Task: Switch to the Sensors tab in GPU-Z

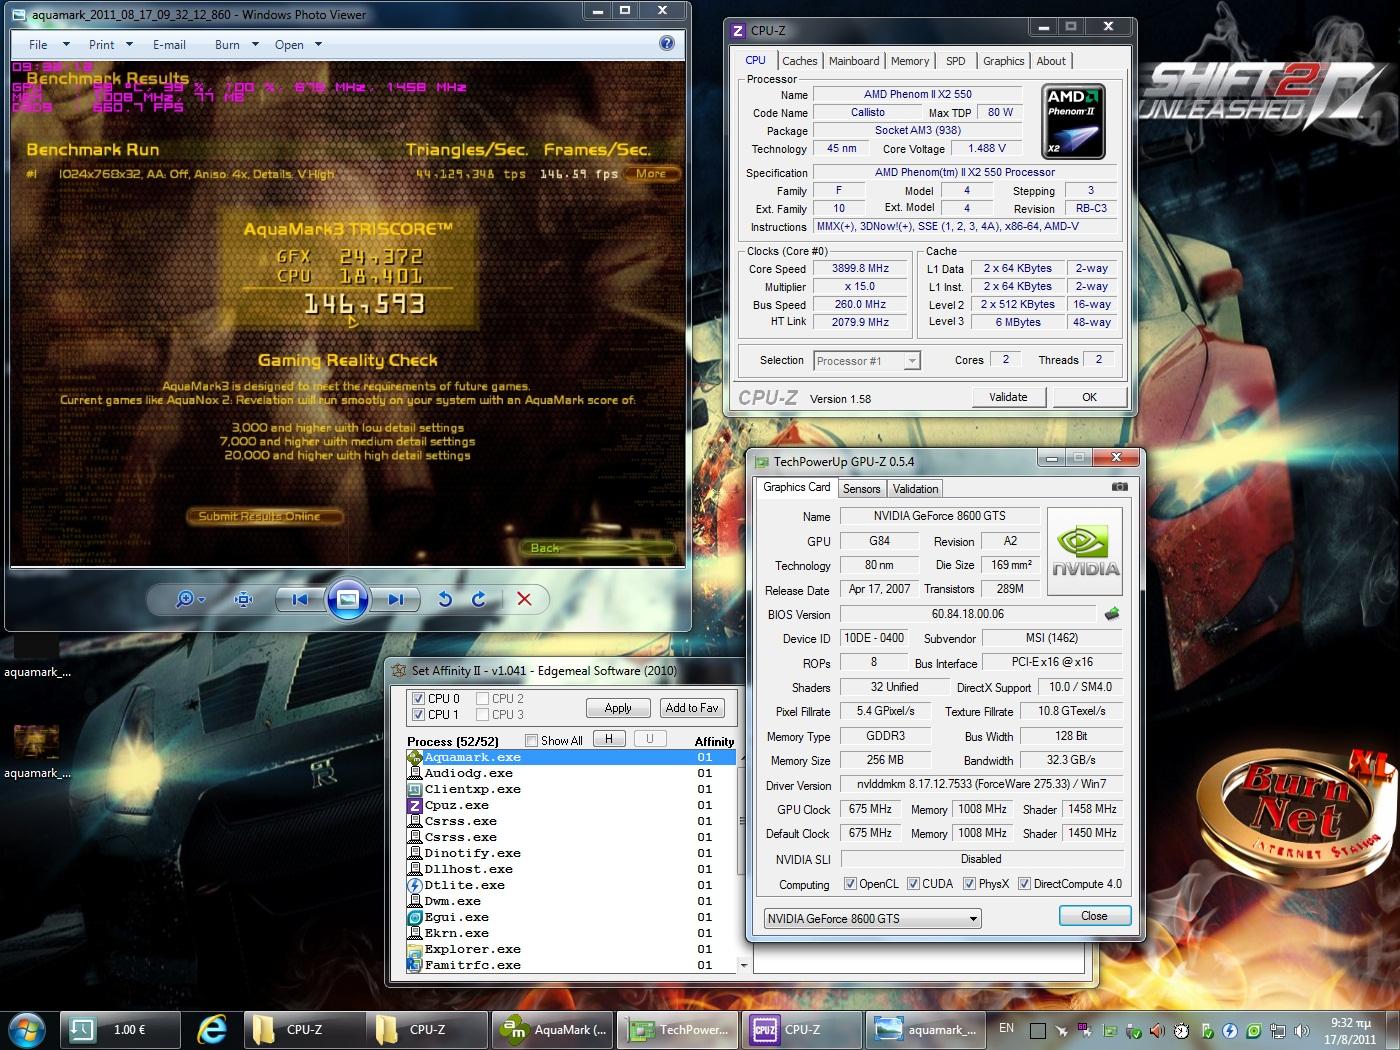Action: click(861, 489)
